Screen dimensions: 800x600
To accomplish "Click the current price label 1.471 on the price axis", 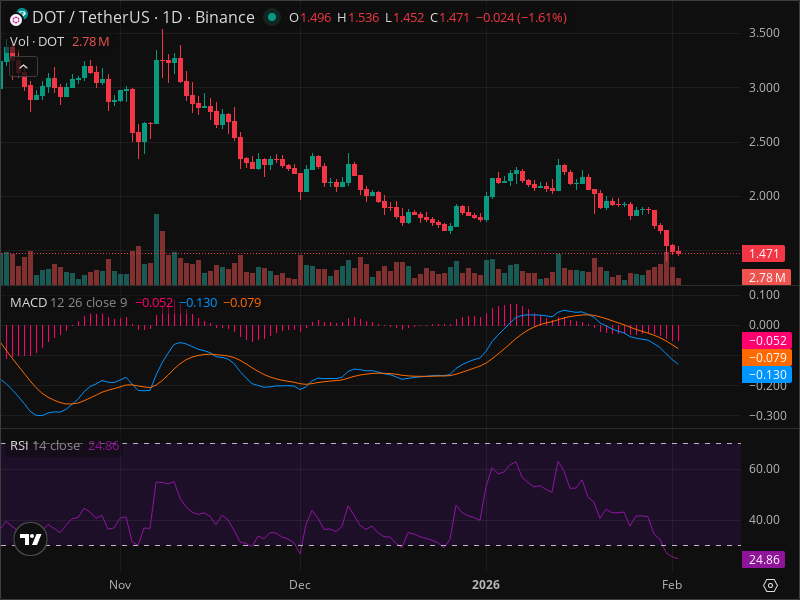I will [763, 254].
